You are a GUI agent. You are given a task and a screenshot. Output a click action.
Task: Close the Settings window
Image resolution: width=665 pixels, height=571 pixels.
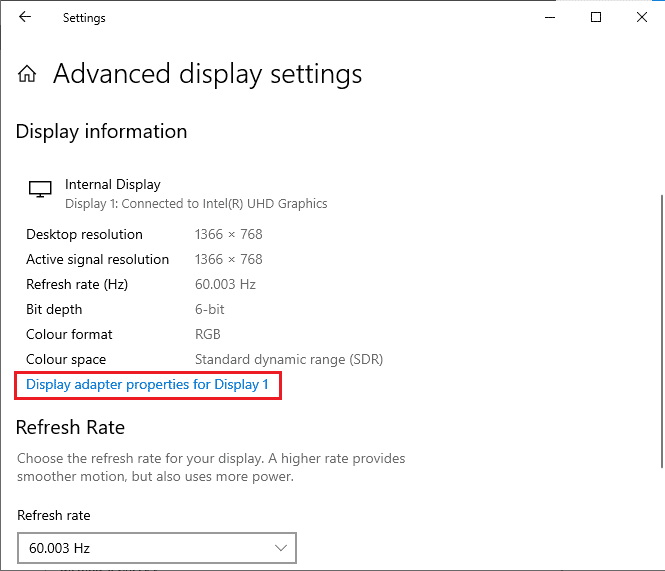click(641, 17)
